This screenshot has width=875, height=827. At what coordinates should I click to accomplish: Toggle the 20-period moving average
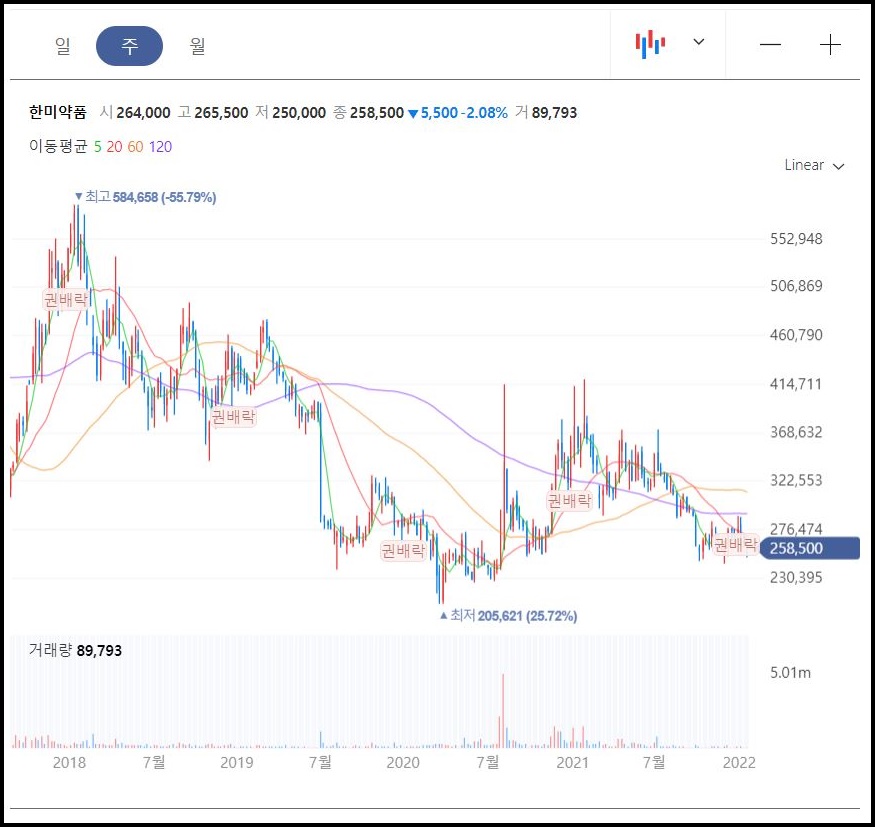click(x=114, y=147)
